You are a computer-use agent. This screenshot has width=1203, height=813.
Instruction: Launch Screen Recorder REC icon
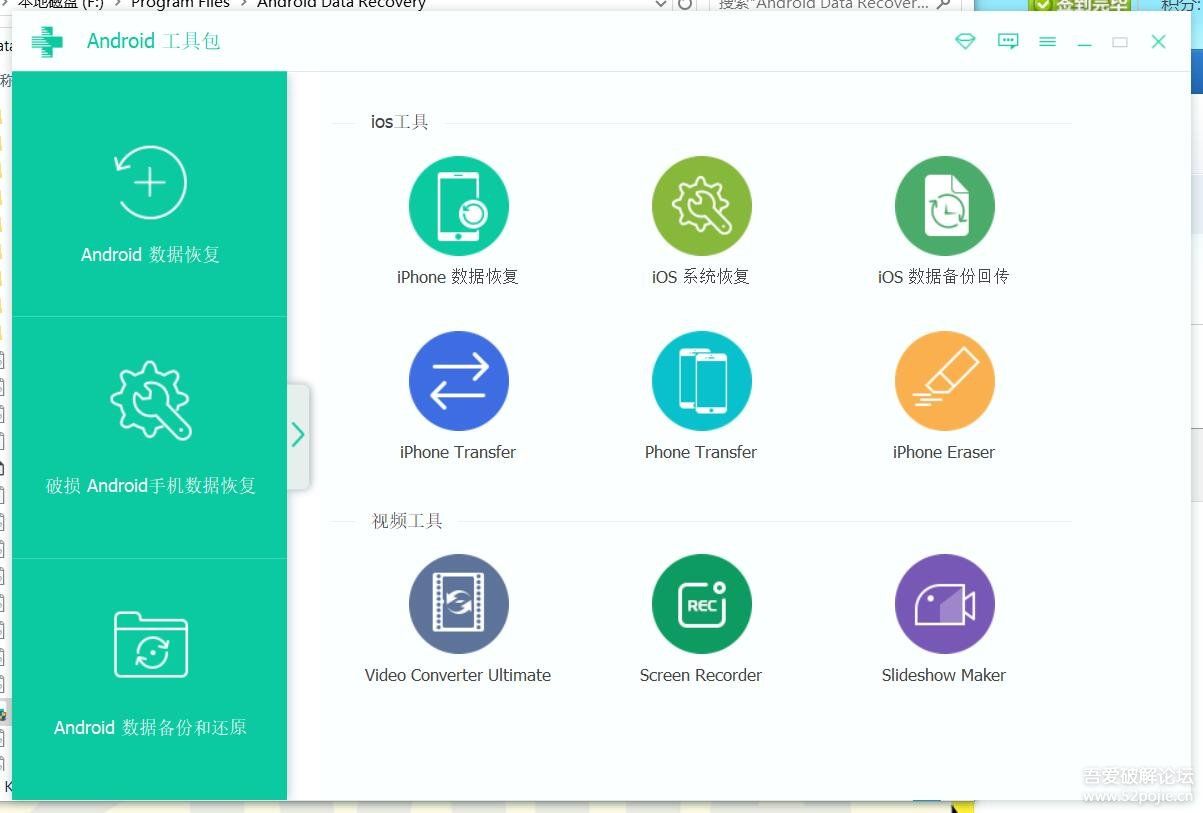point(701,604)
